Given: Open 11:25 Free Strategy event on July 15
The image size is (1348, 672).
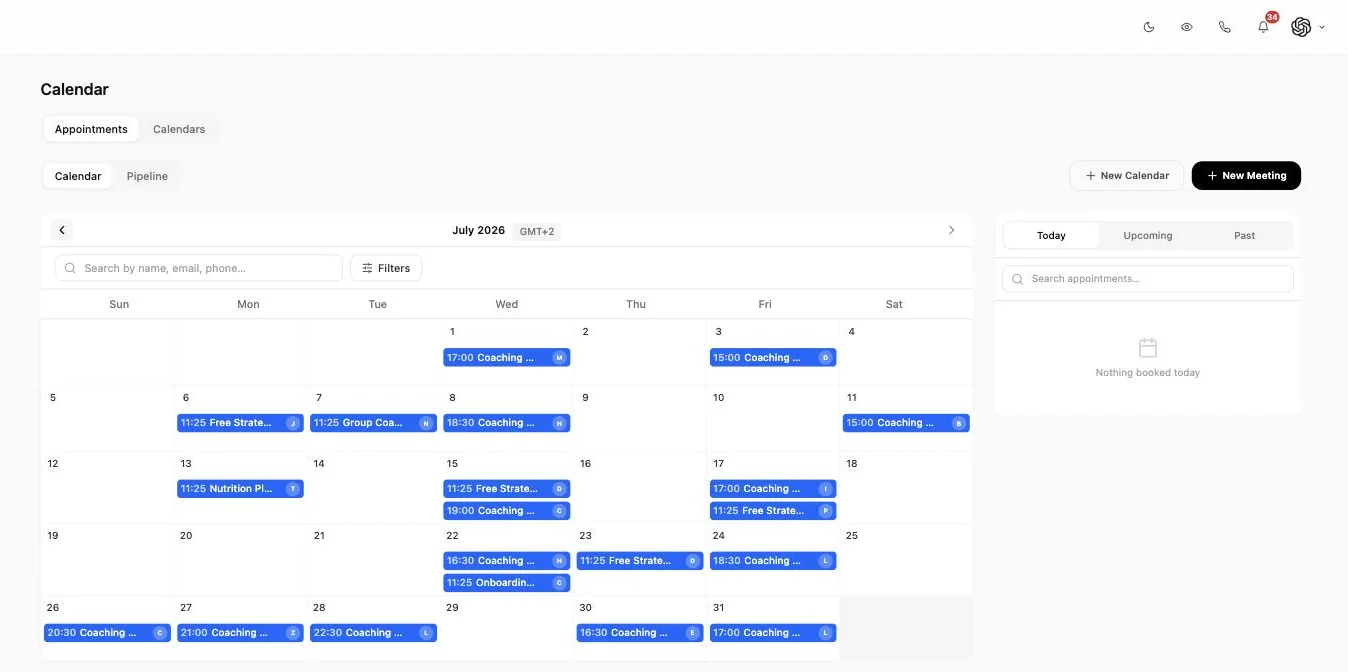Looking at the screenshot, I should click(x=507, y=489).
